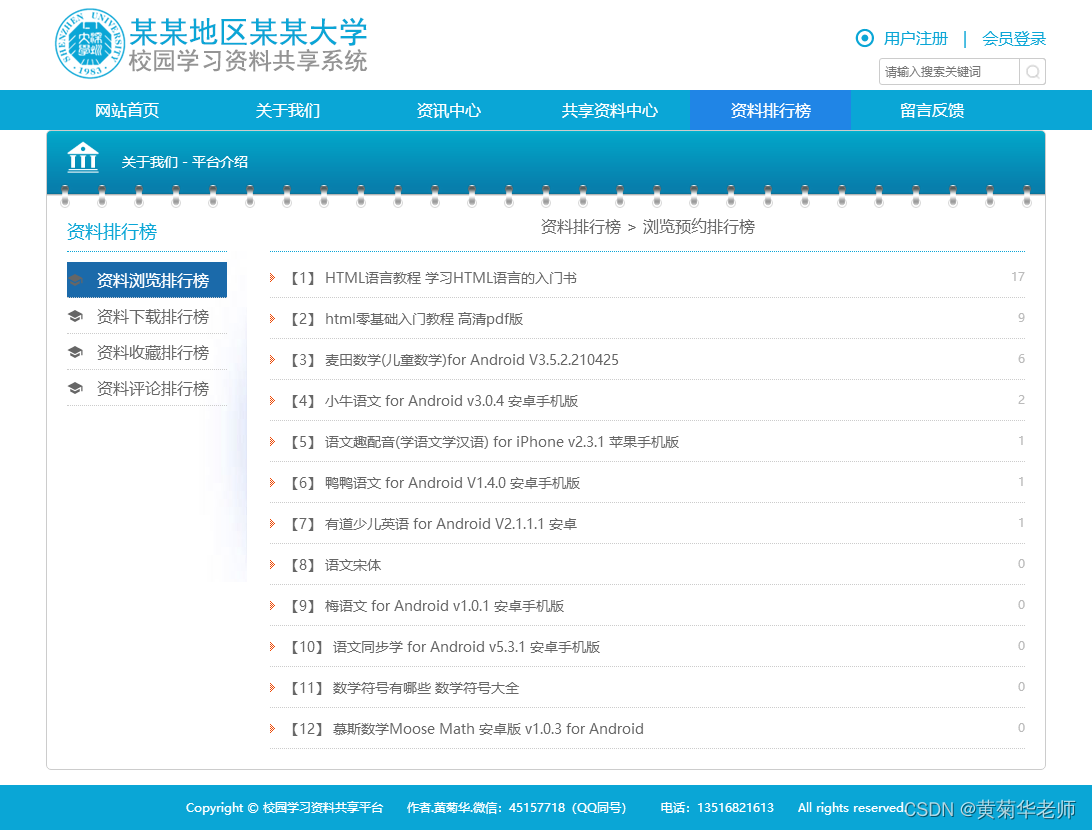1092x830 pixels.
Task: Click the university logo emblem
Action: tap(88, 44)
